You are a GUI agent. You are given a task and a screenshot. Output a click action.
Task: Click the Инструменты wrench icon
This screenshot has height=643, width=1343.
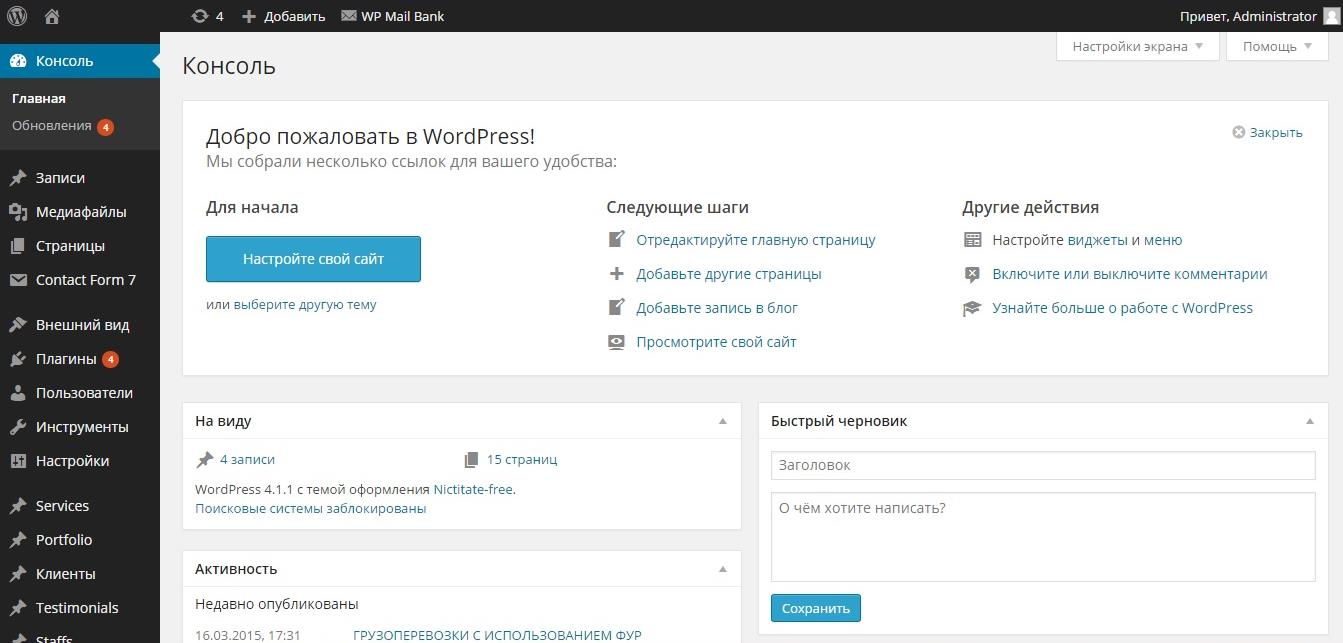[x=18, y=427]
